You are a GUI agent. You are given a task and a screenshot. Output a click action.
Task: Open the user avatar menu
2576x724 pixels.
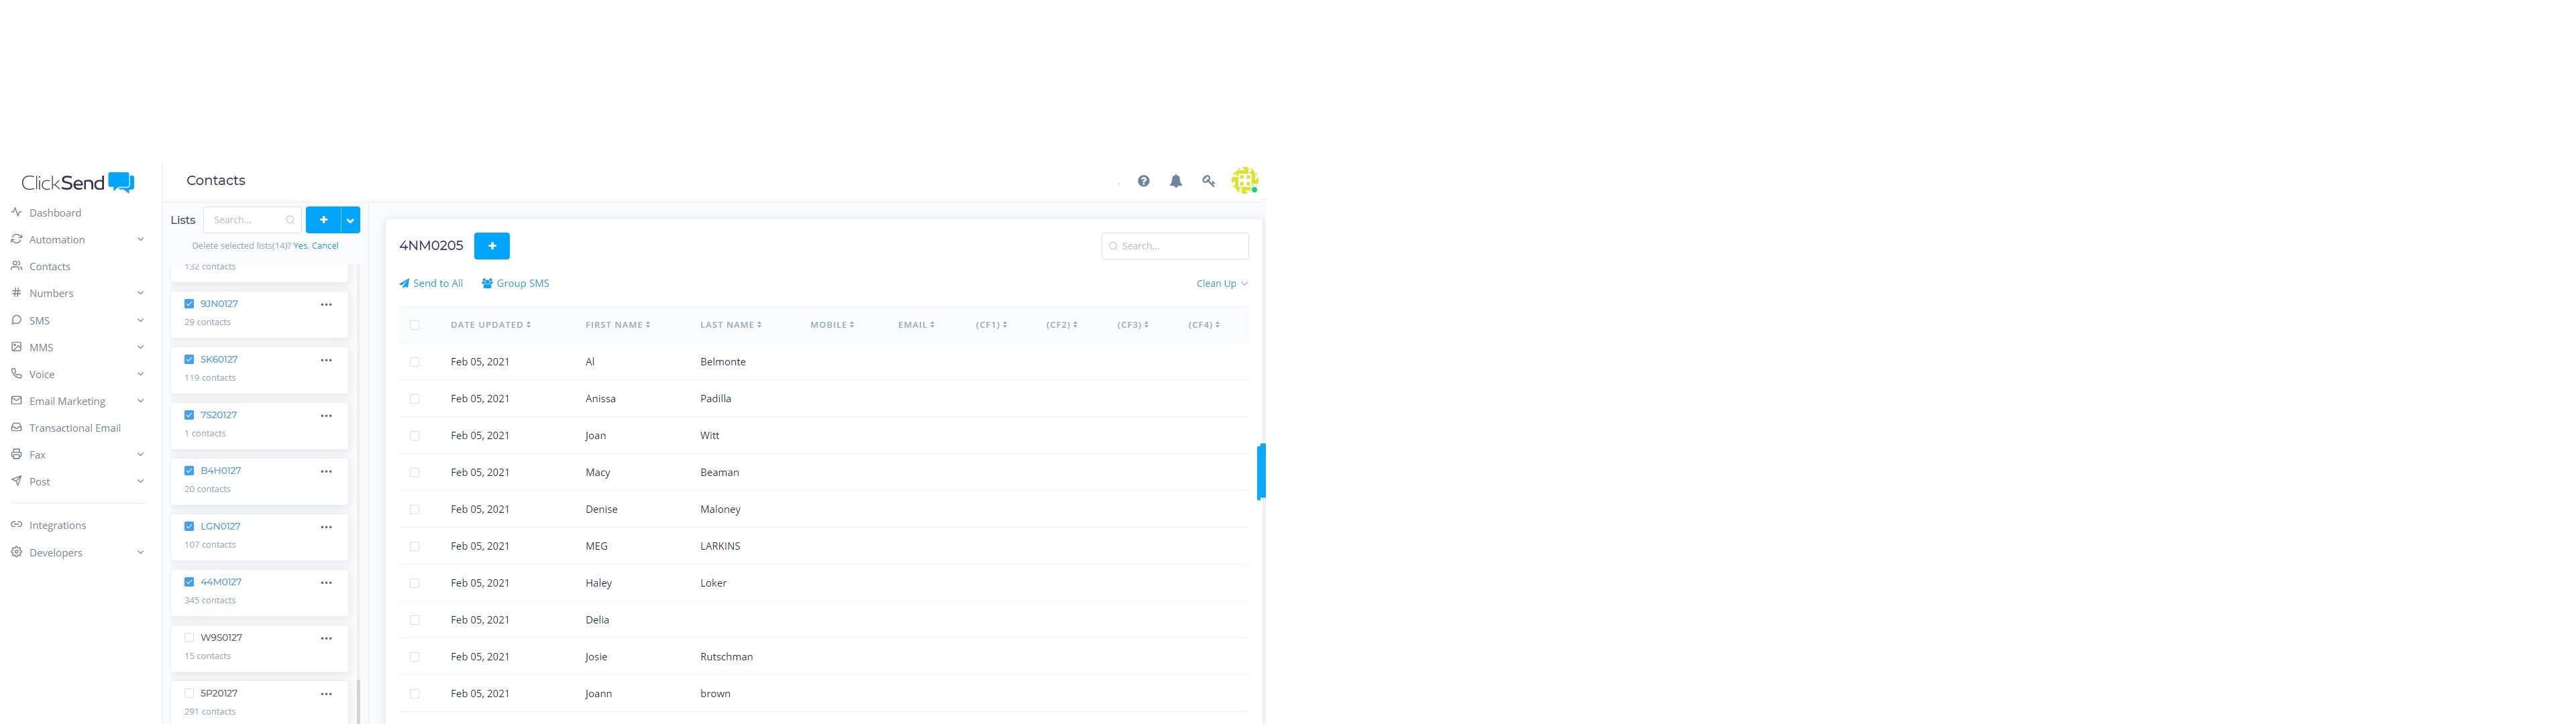coord(1245,180)
